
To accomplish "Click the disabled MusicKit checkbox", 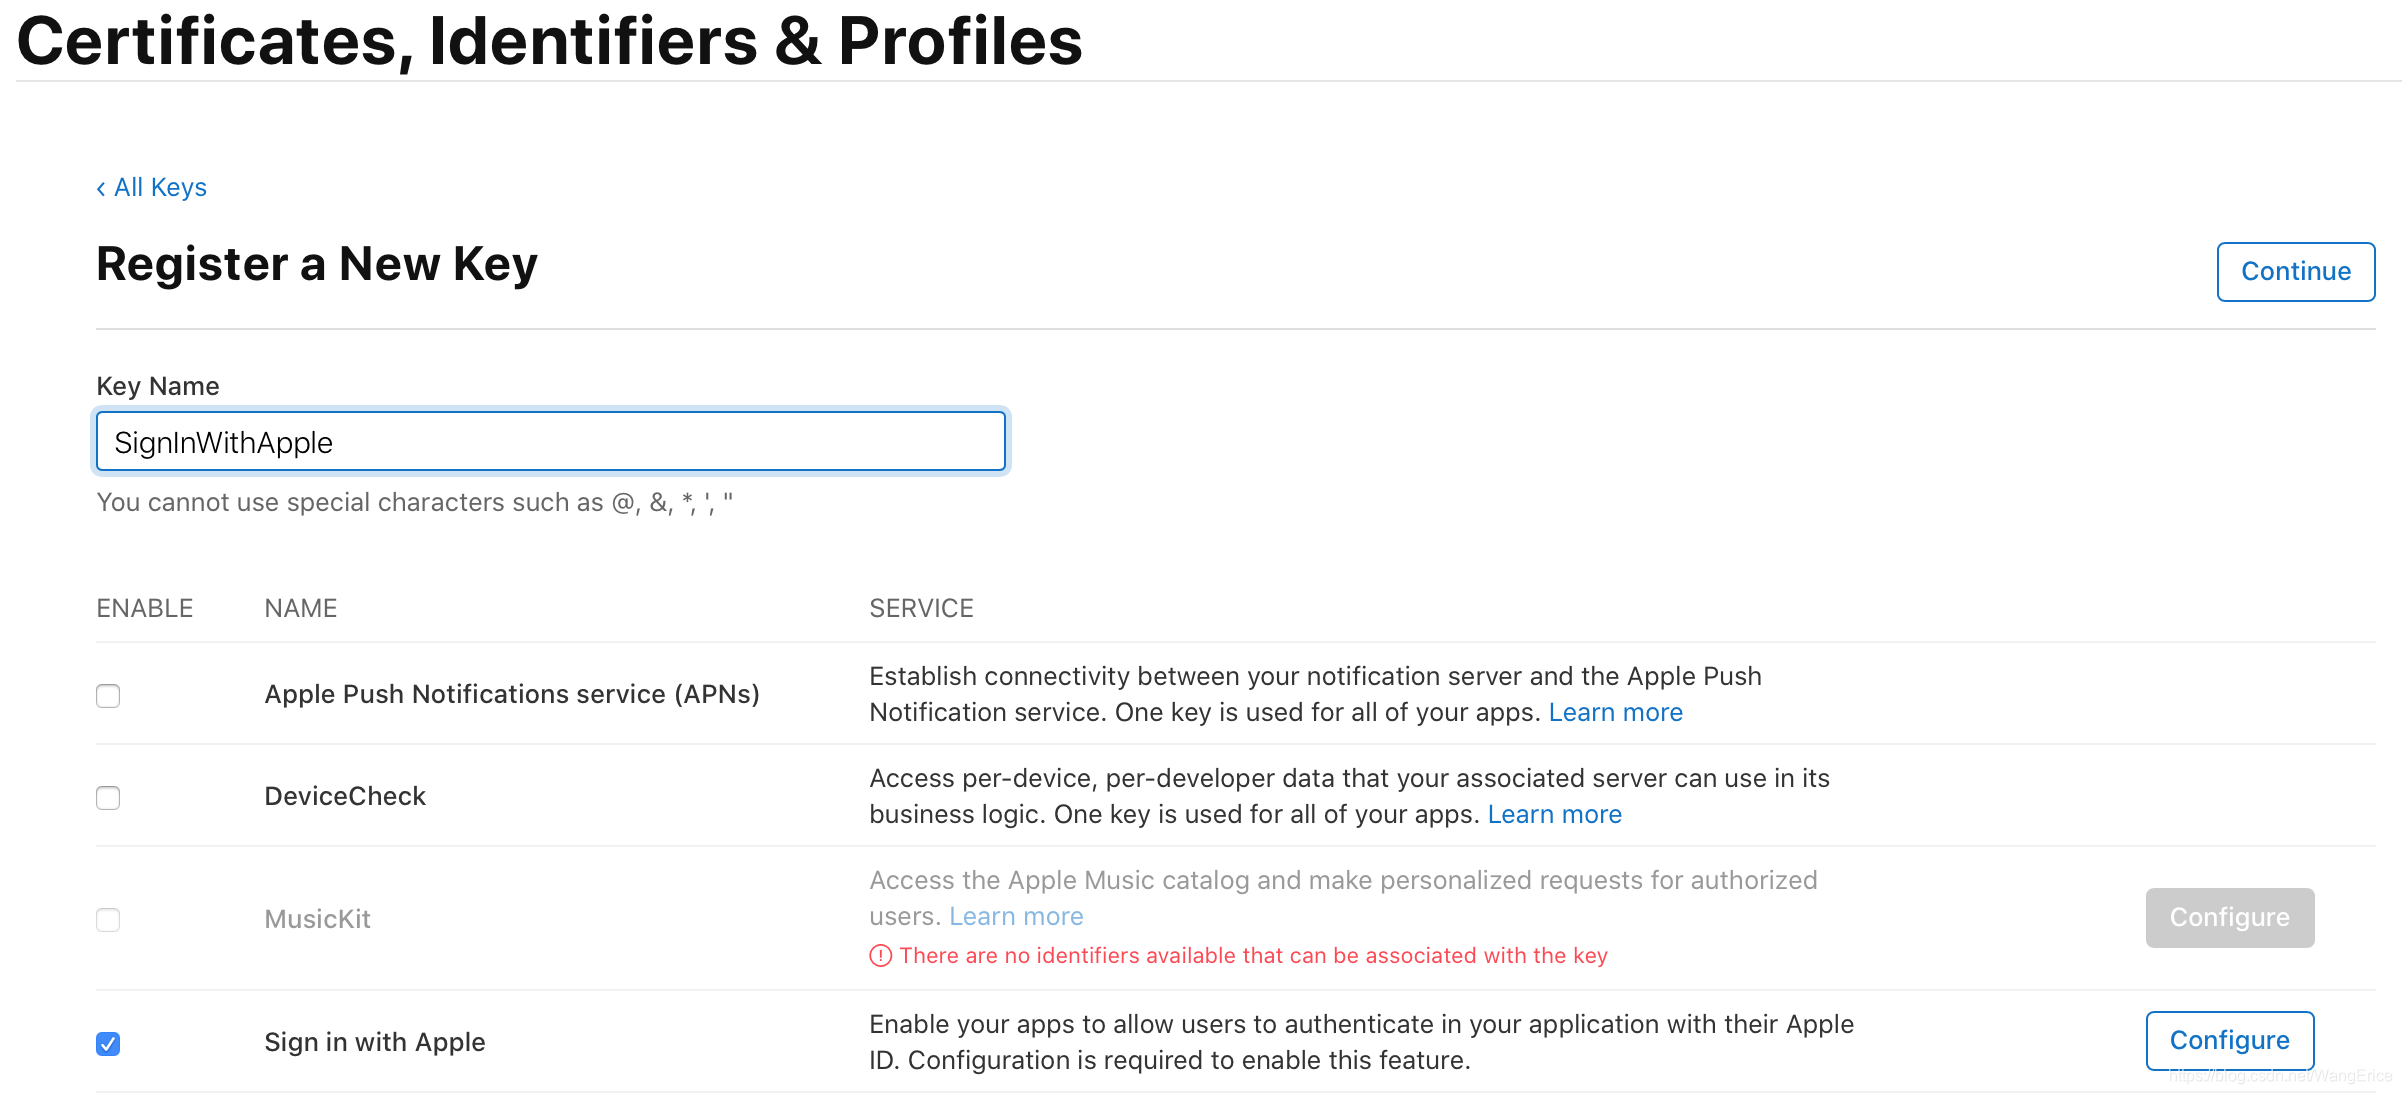I will 108,919.
